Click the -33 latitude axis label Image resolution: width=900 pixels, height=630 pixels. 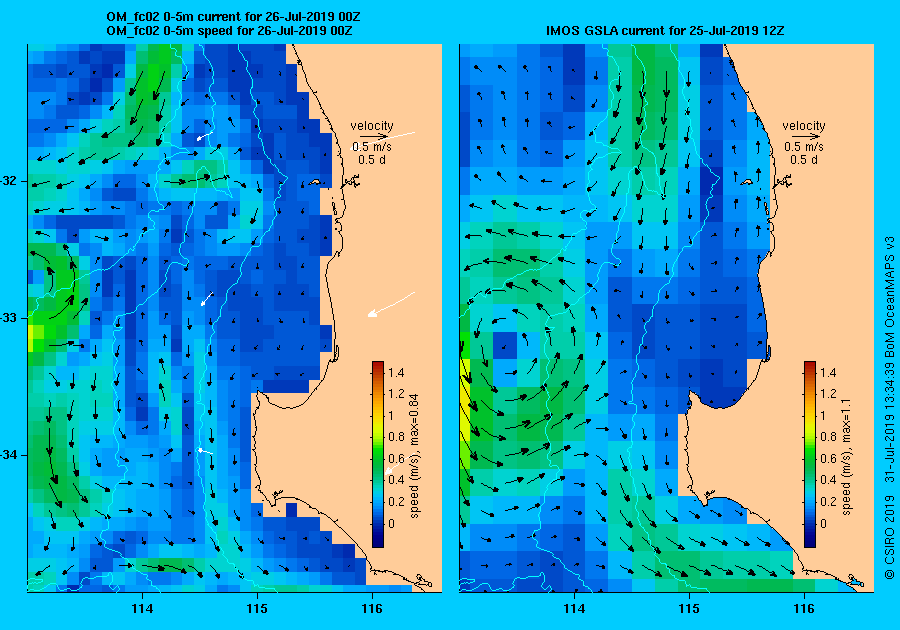[8, 318]
